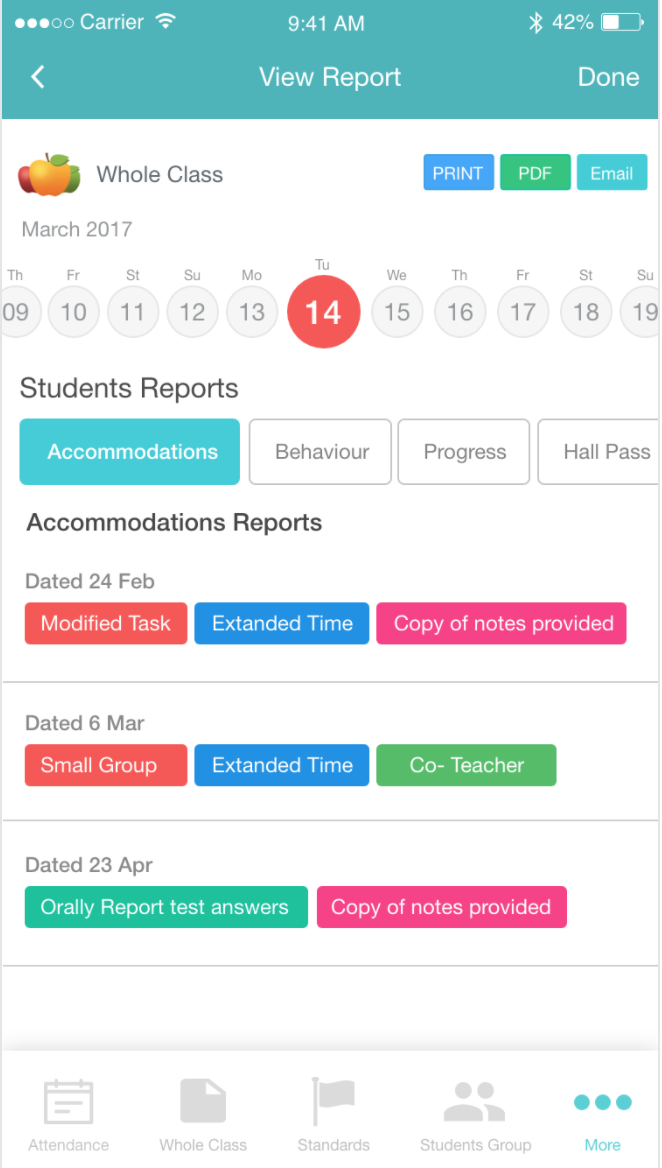The image size is (662, 1168).
Task: Tap the Bluetooth status icon
Action: [536, 22]
